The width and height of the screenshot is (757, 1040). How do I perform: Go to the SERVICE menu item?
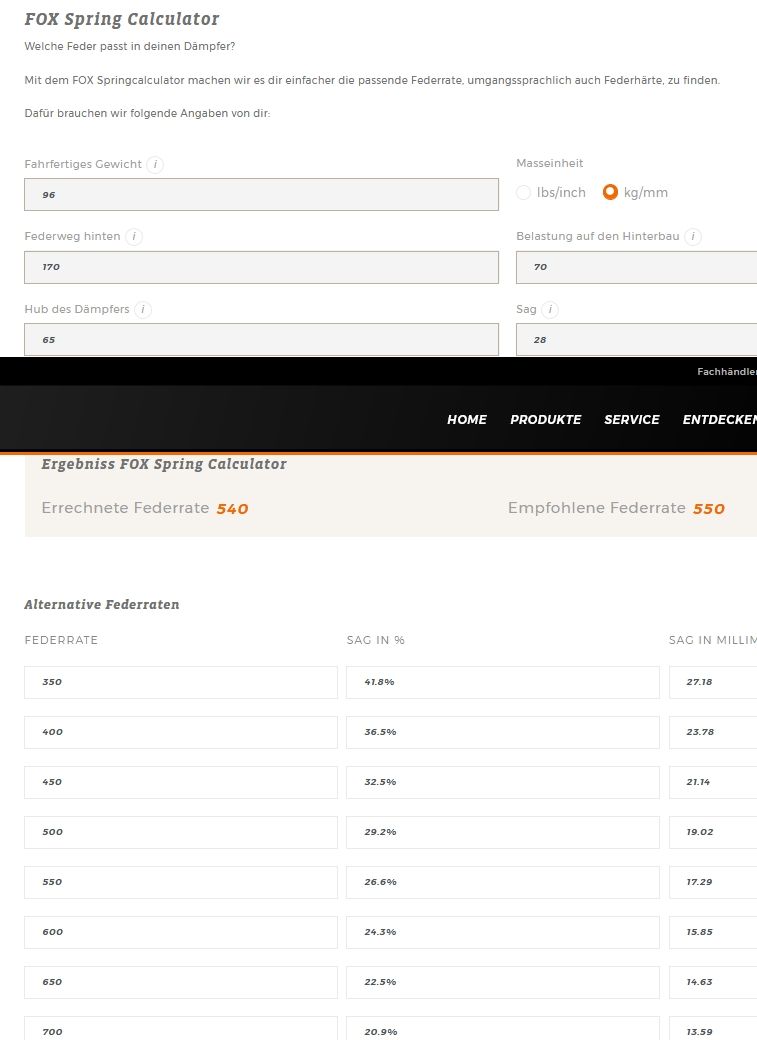click(x=631, y=420)
